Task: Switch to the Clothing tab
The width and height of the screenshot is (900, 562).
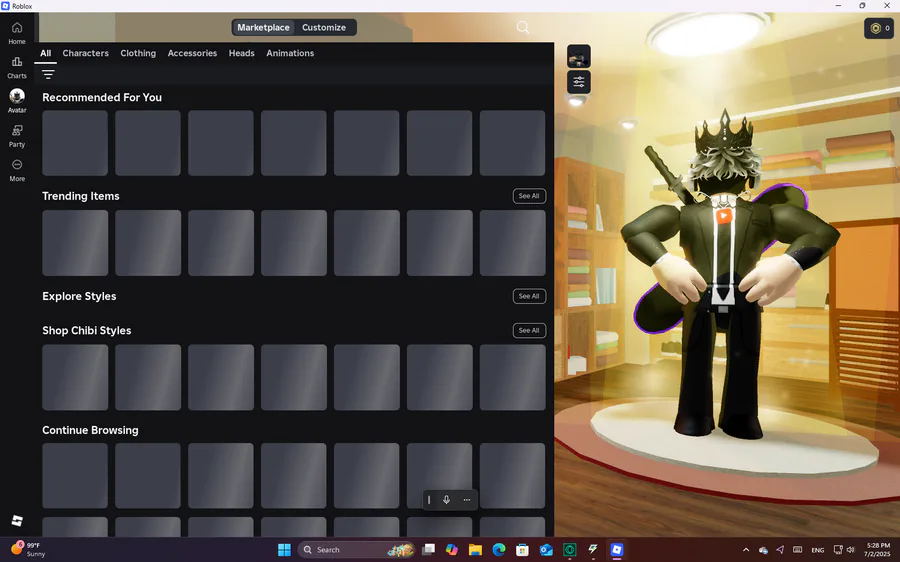Action: [x=138, y=53]
